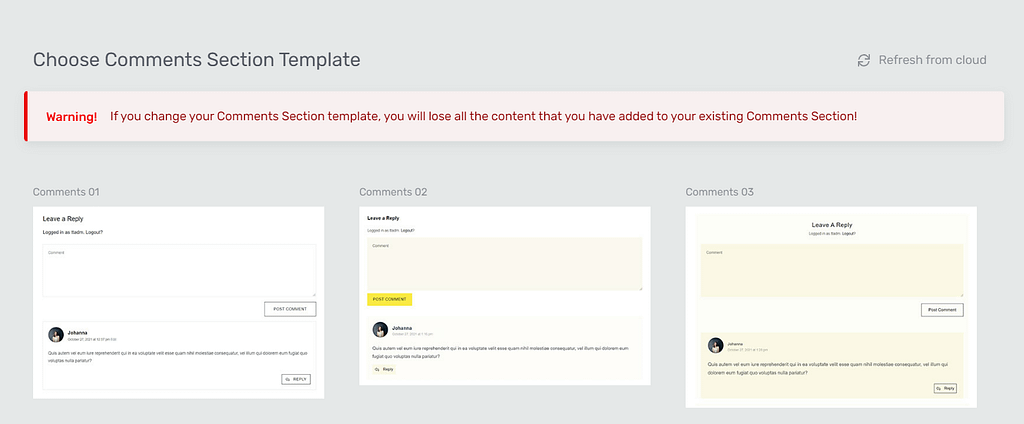The width and height of the screenshot is (1024, 424).
Task: Click the Logout link in Comments 01
Action: [x=92, y=232]
